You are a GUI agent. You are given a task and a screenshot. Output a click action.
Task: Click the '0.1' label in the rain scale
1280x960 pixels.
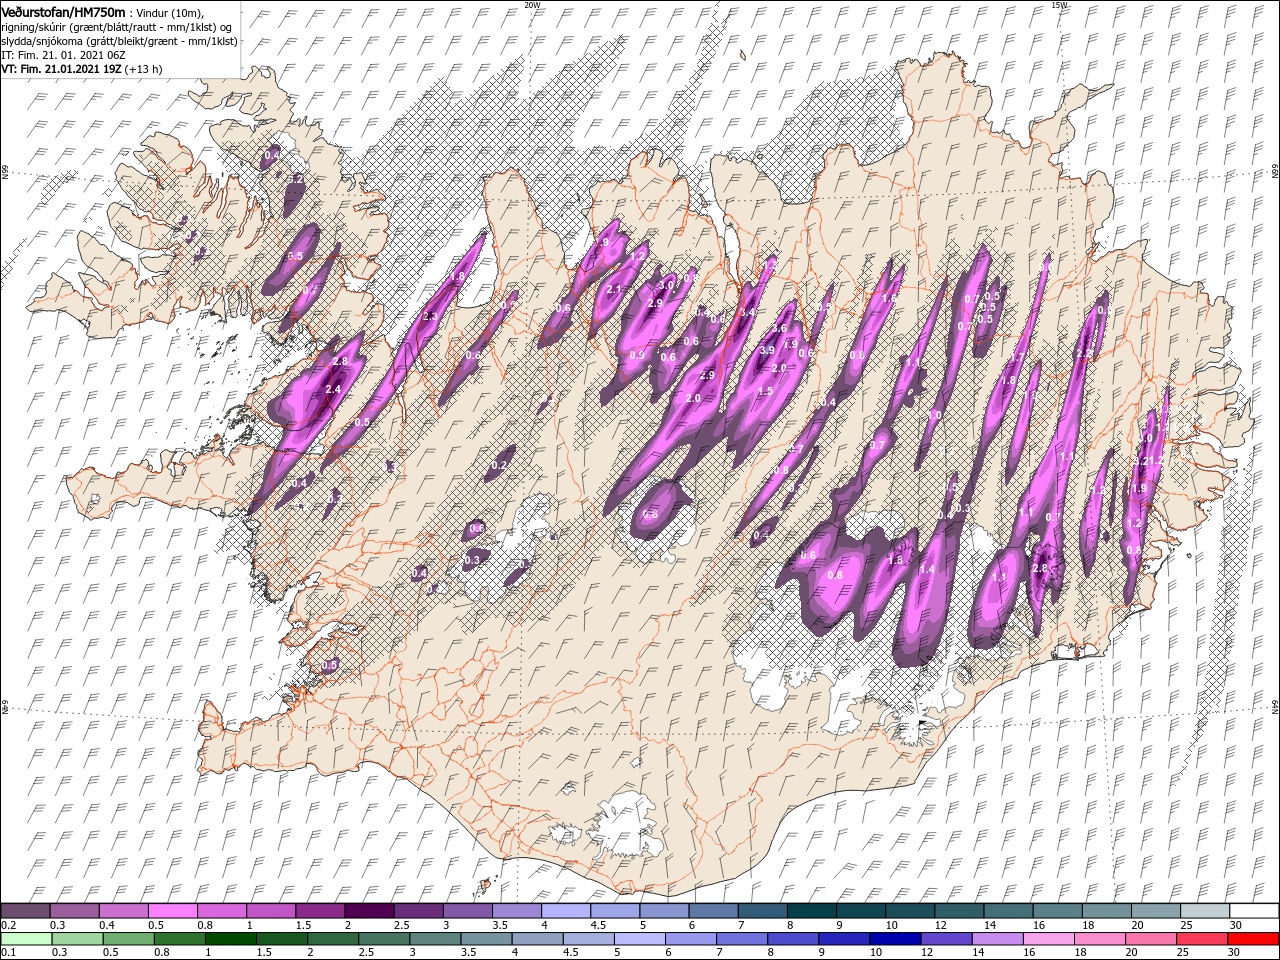pyautogui.click(x=8, y=953)
